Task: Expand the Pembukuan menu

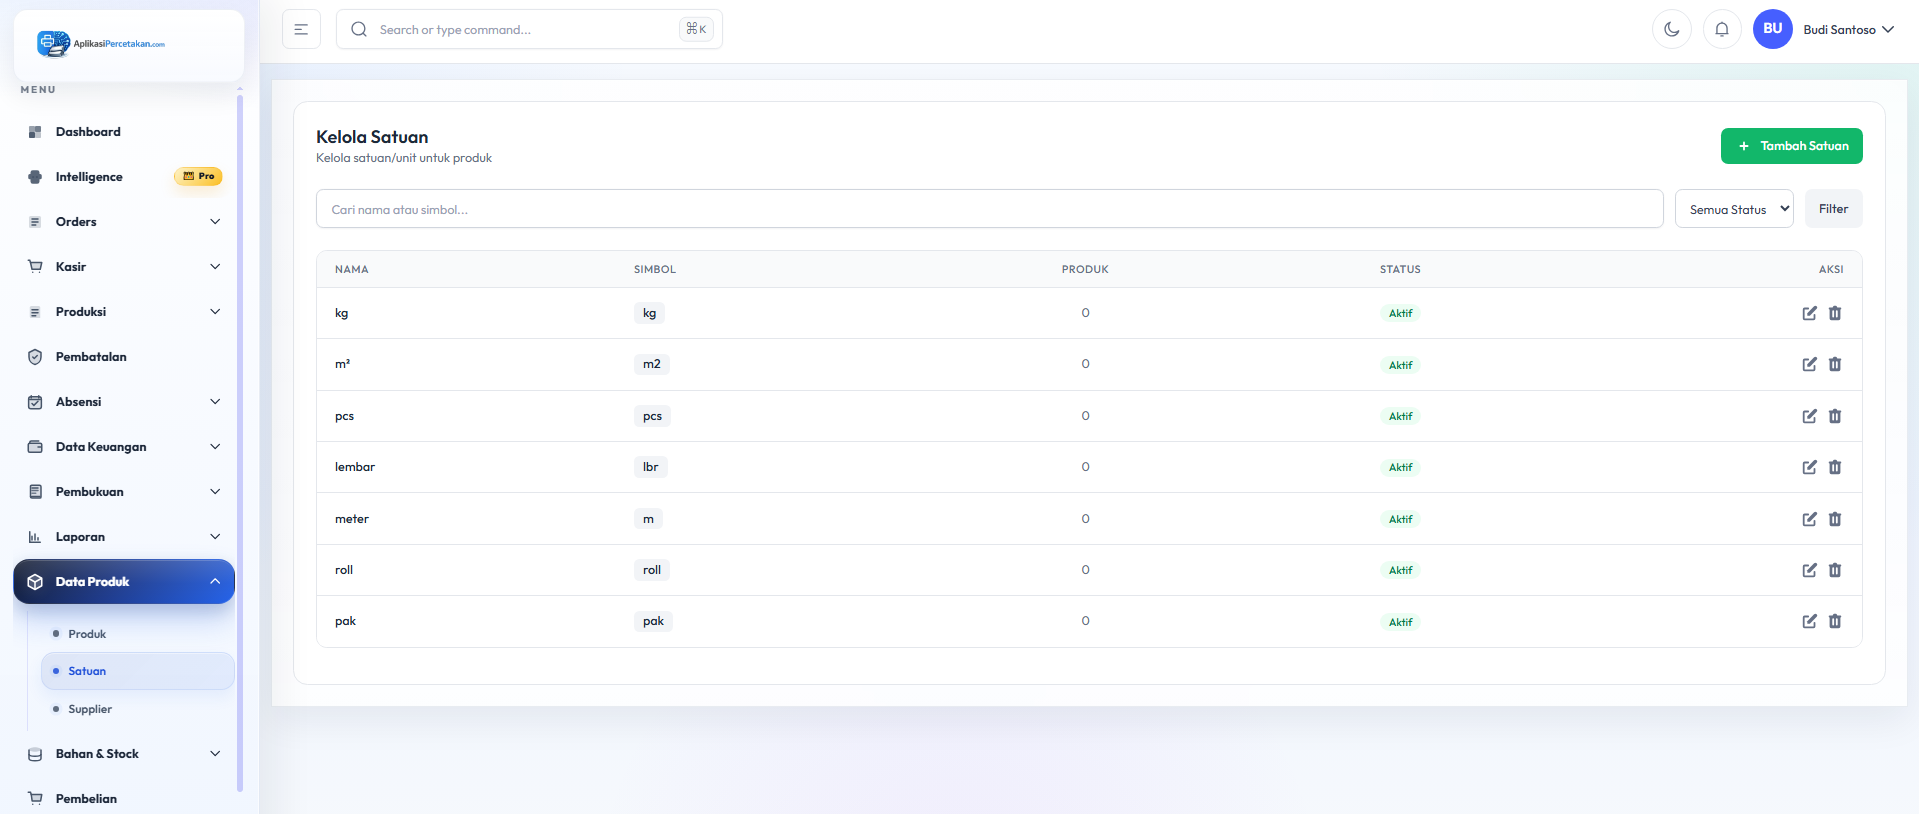Action: pyautogui.click(x=124, y=492)
